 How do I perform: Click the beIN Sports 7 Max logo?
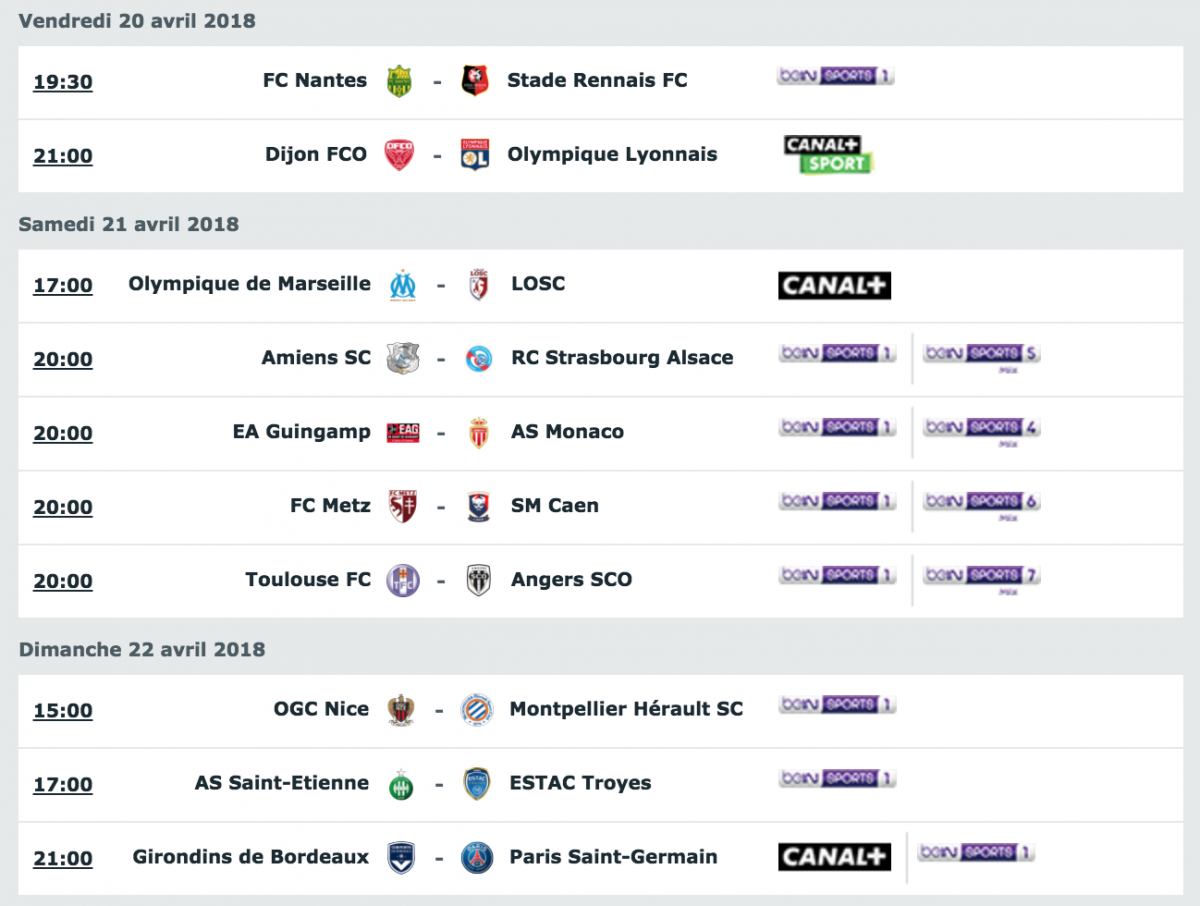click(982, 577)
